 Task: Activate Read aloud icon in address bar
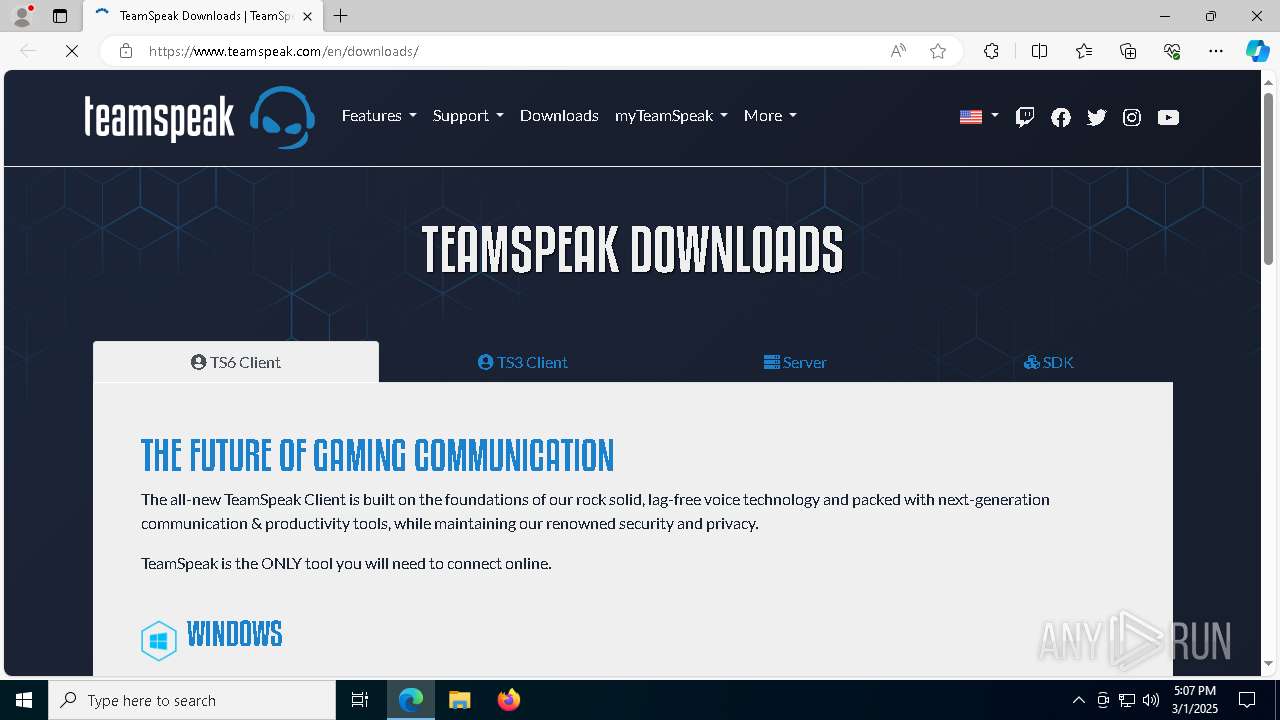(x=898, y=51)
